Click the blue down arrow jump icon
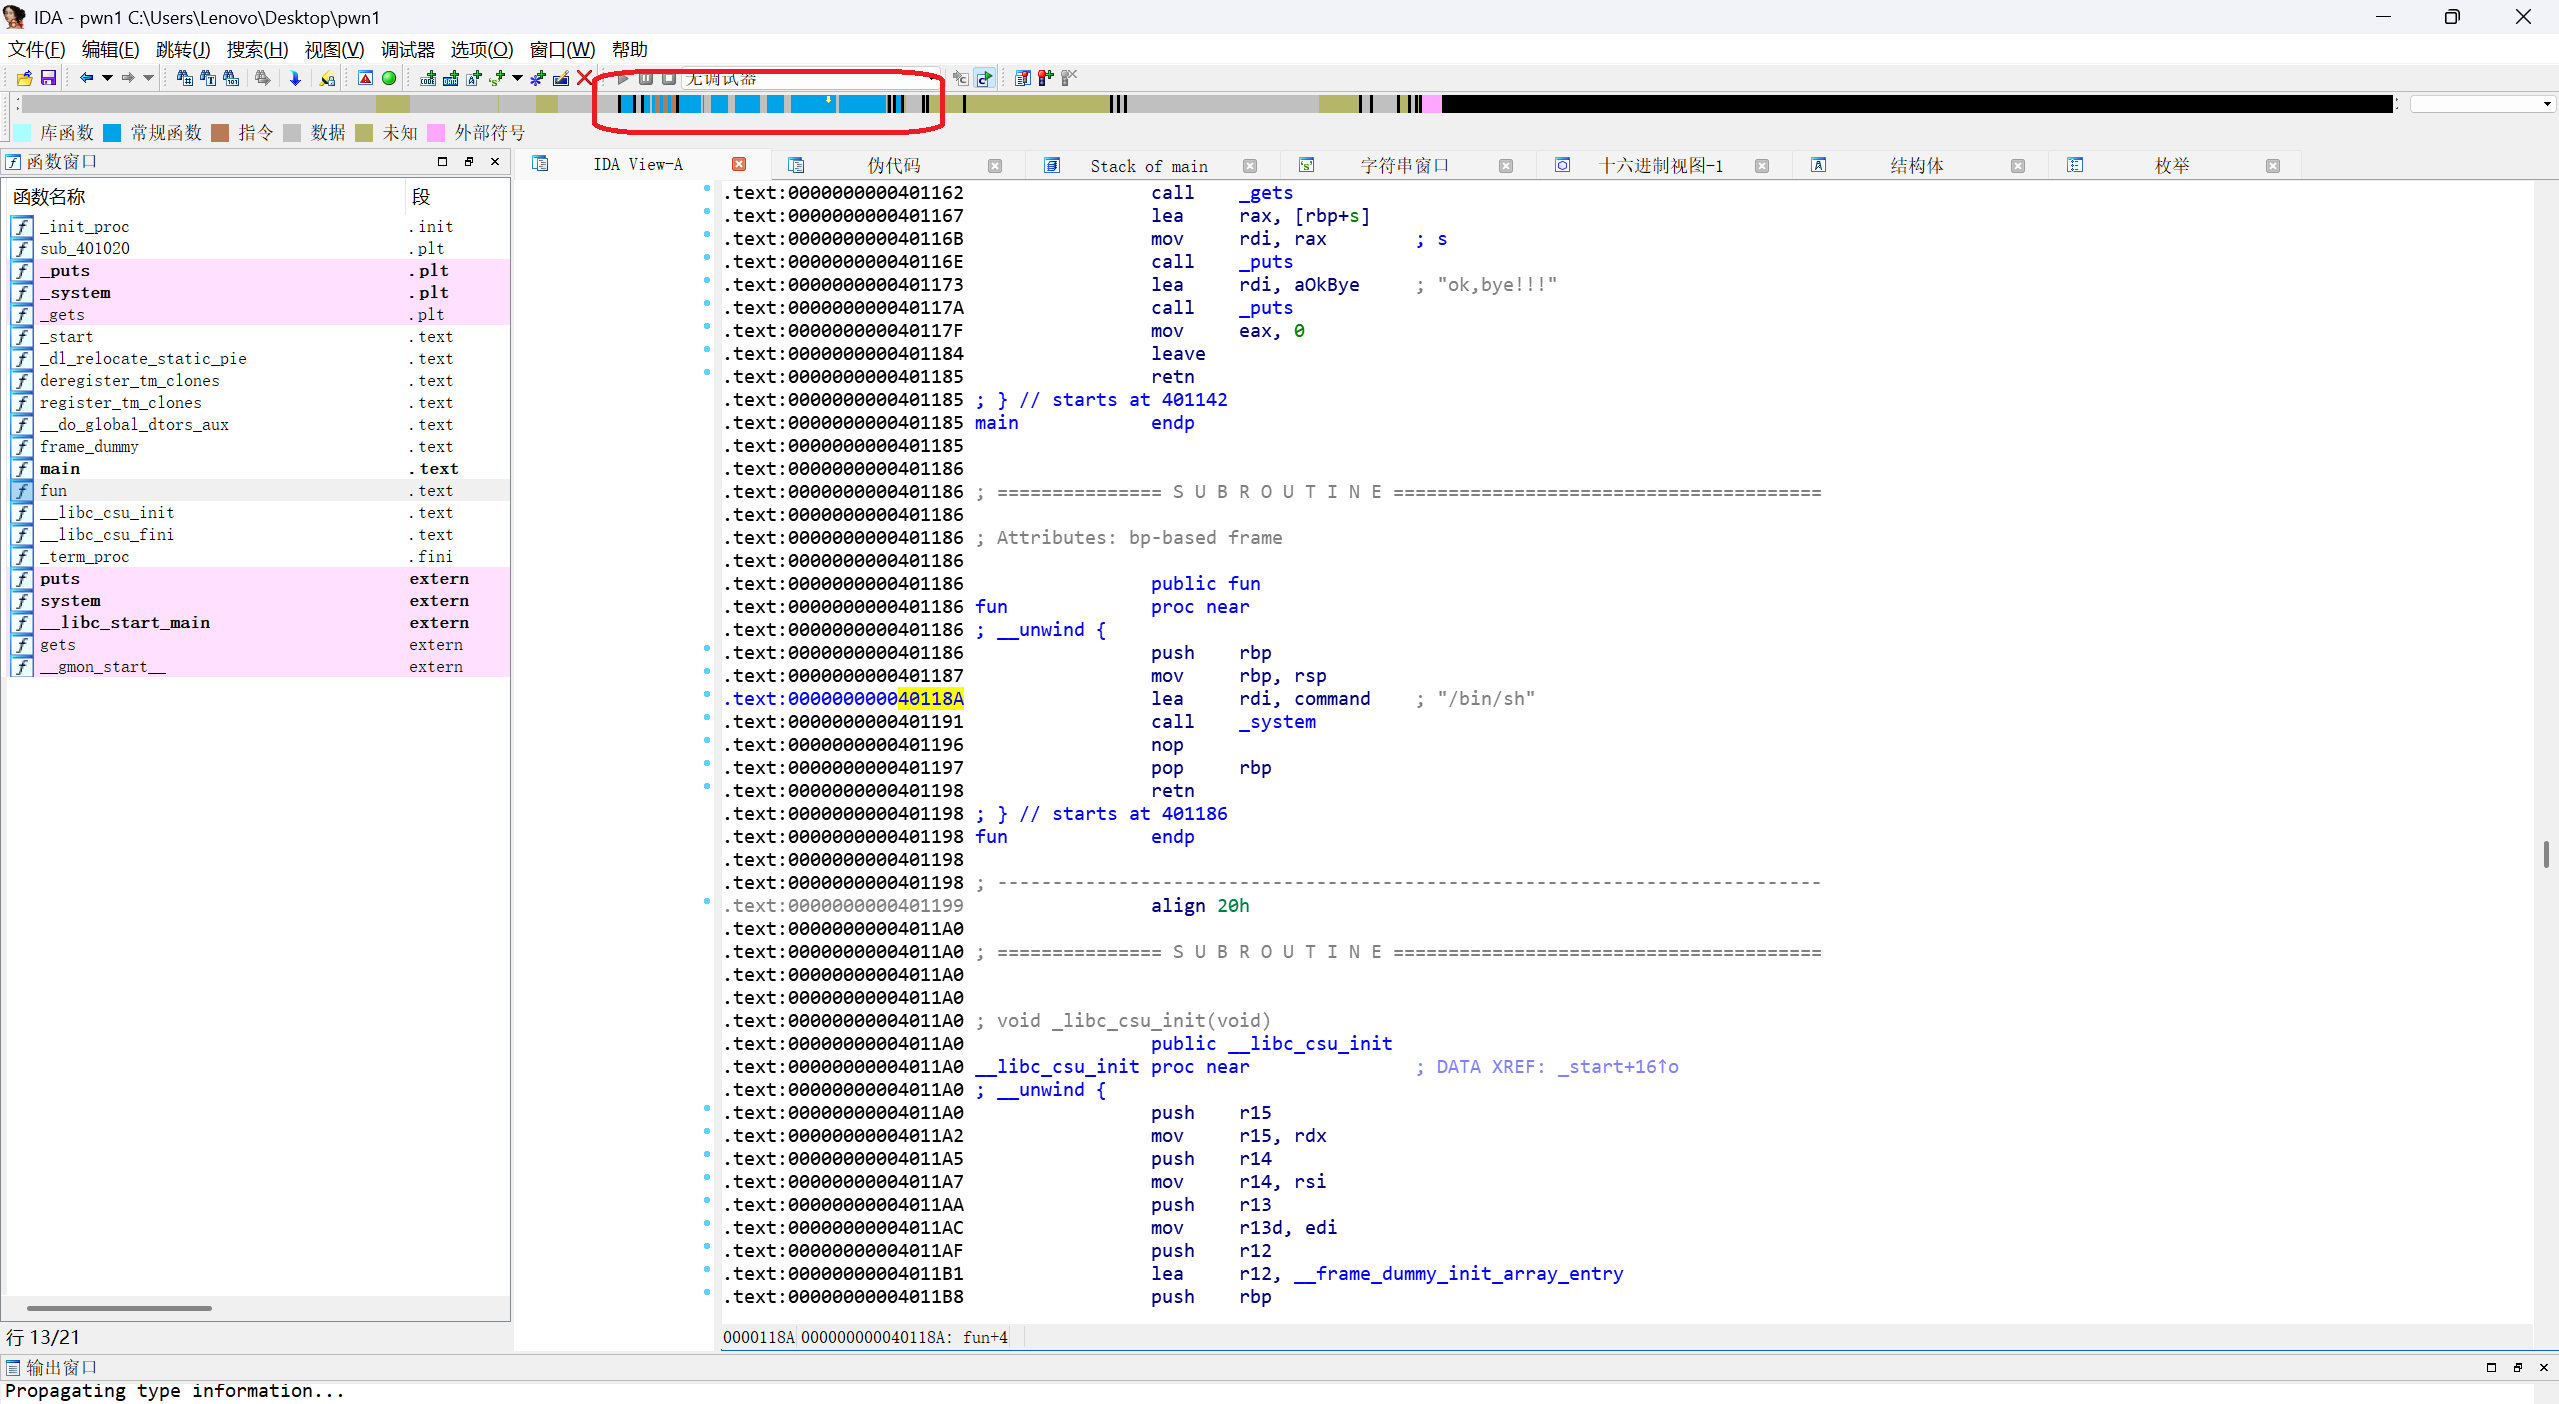 click(295, 78)
